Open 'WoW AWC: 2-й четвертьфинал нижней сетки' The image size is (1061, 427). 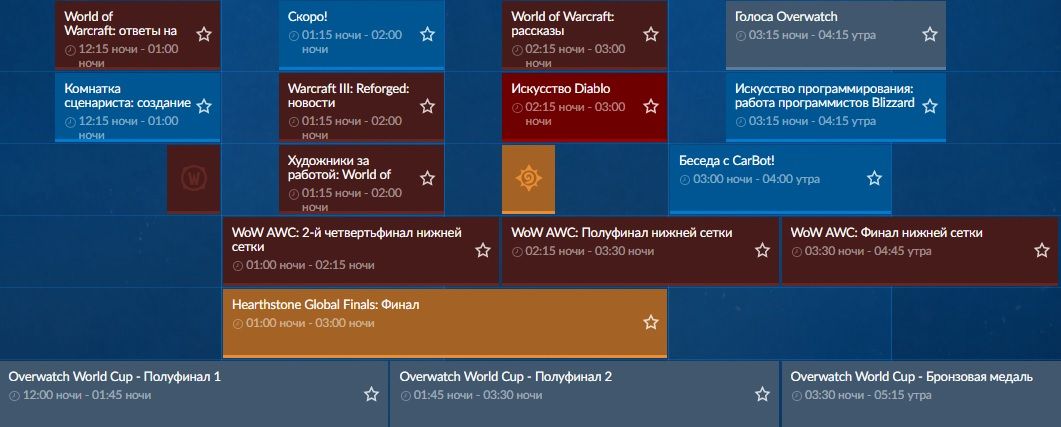click(x=361, y=250)
